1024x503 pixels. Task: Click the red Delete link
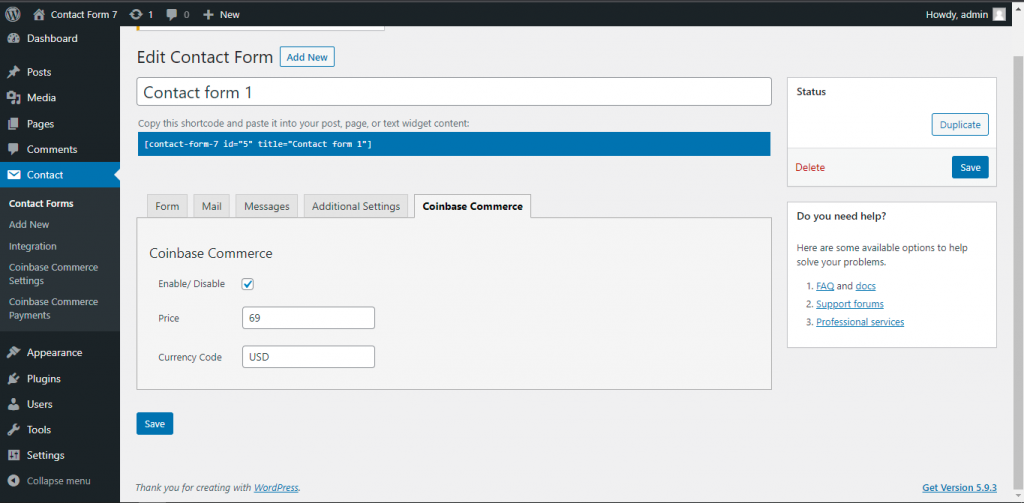[x=810, y=168]
